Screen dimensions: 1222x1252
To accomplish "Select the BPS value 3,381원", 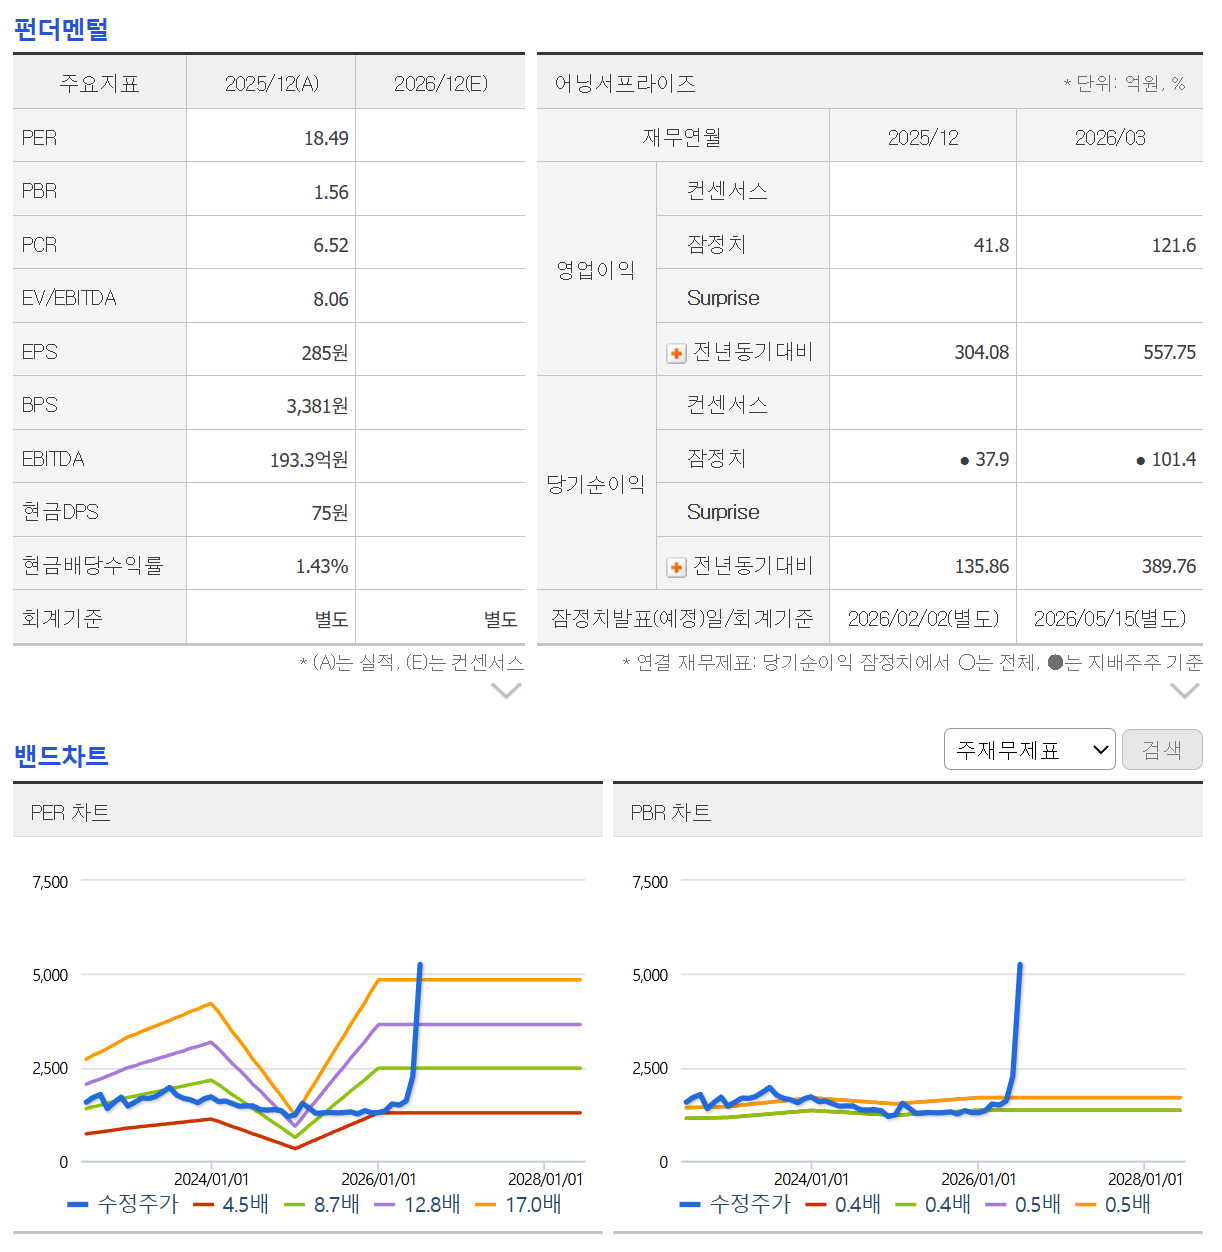I will (317, 406).
